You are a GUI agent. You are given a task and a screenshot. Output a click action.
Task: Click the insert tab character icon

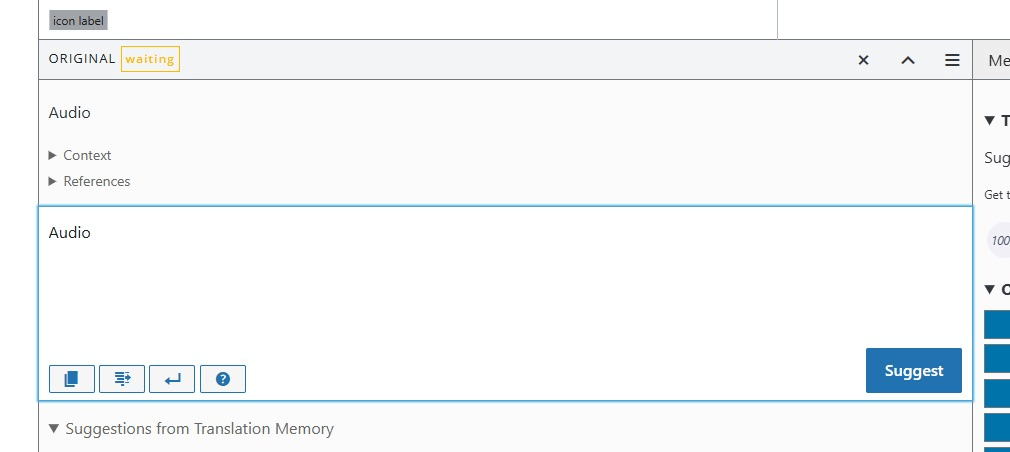(x=122, y=379)
